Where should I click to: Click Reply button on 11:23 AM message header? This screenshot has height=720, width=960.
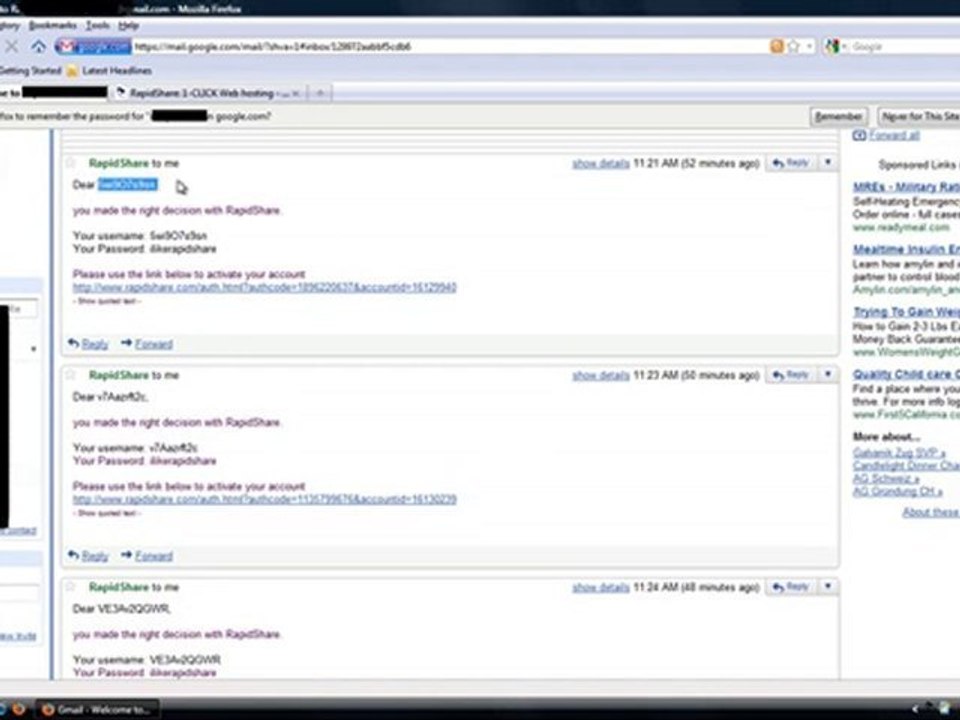coord(791,375)
